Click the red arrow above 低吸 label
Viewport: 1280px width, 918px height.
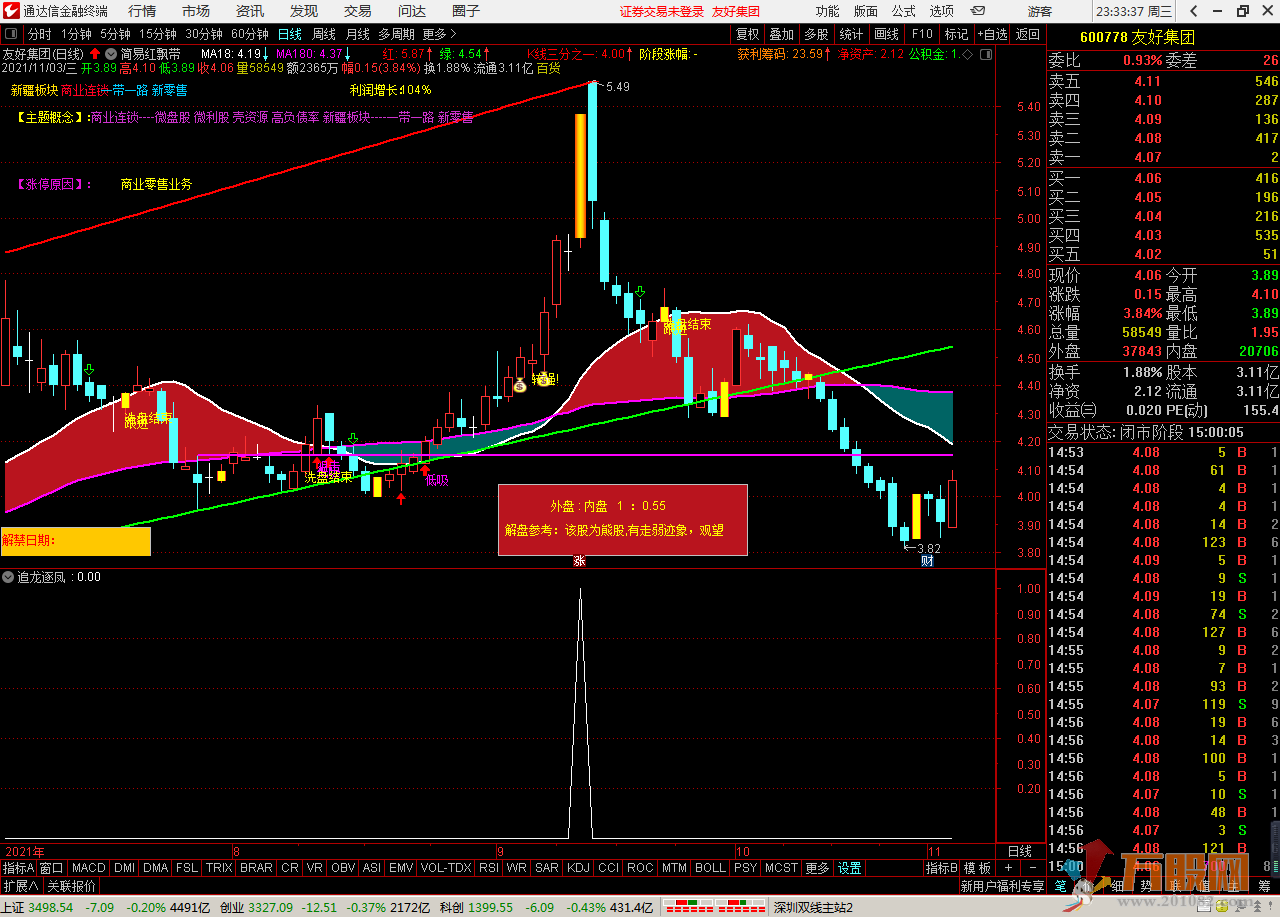click(x=425, y=468)
